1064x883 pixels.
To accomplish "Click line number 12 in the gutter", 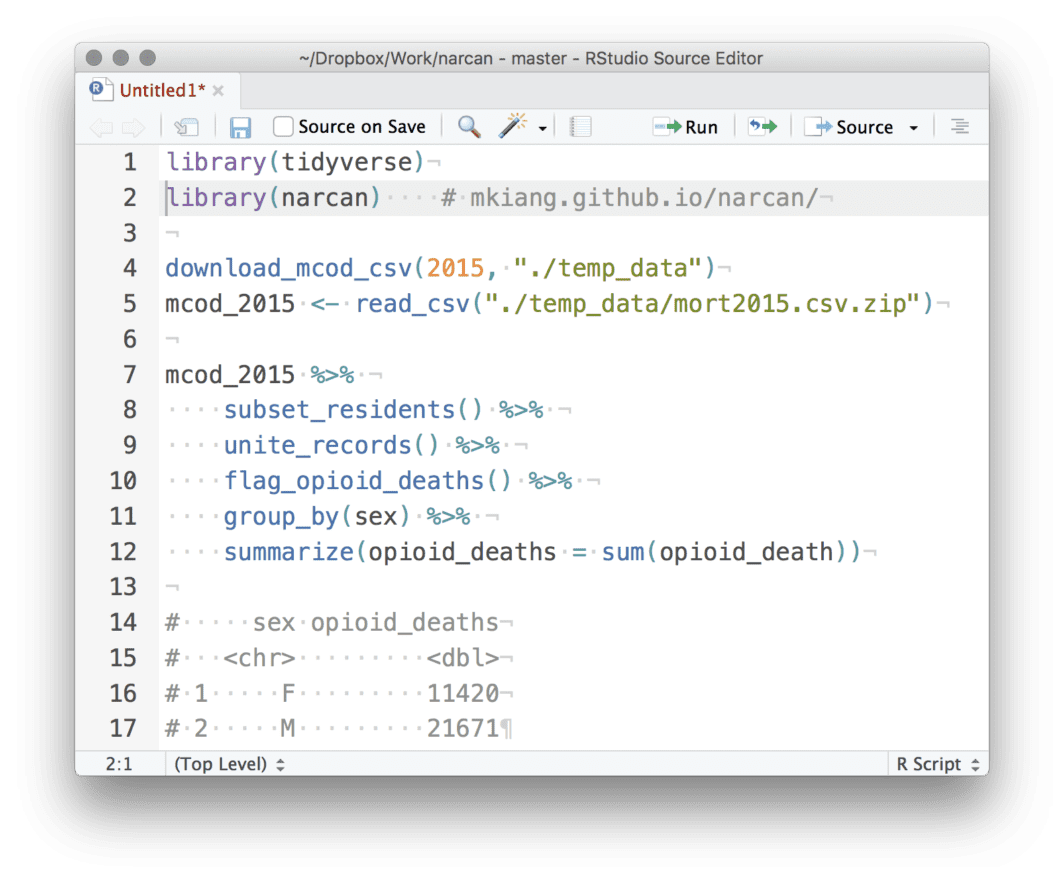I will [123, 551].
